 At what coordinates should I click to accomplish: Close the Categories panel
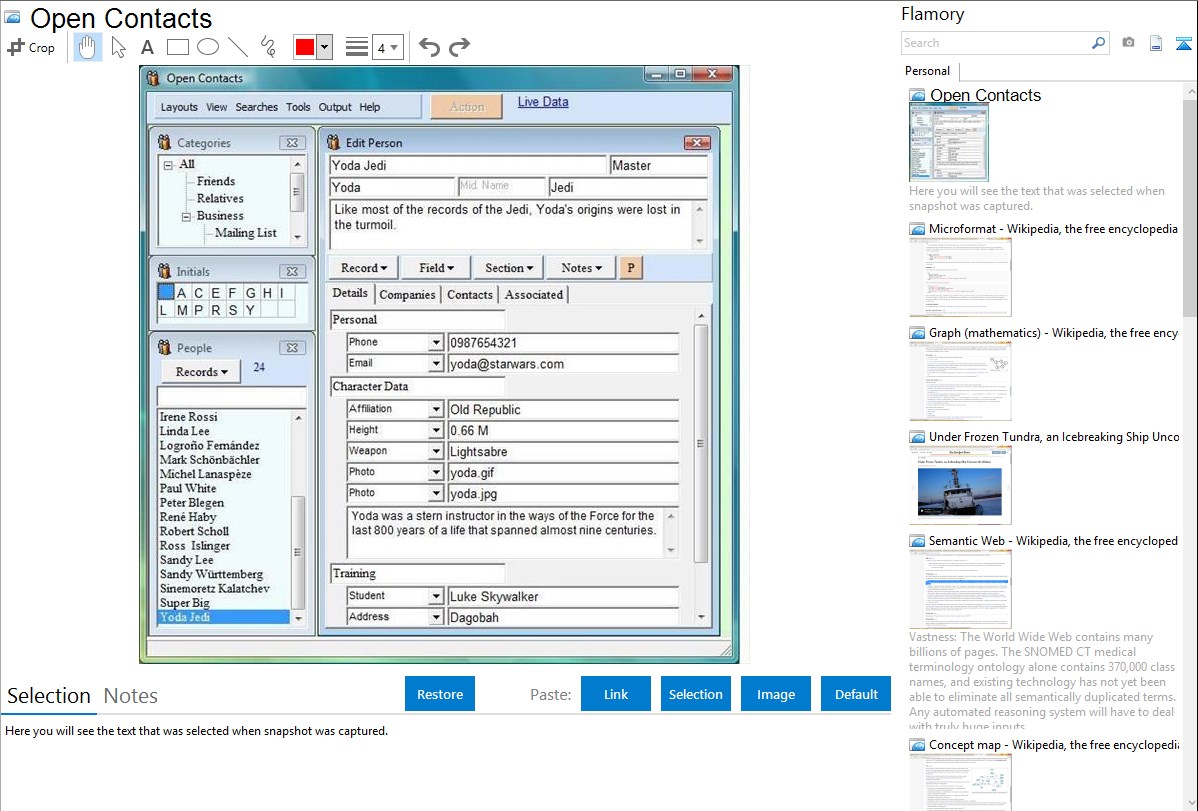click(292, 143)
